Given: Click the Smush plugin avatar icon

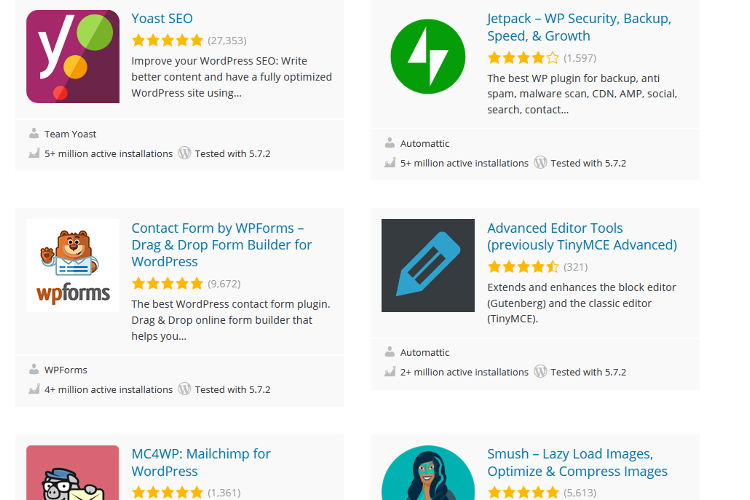Looking at the screenshot, I should [428, 473].
